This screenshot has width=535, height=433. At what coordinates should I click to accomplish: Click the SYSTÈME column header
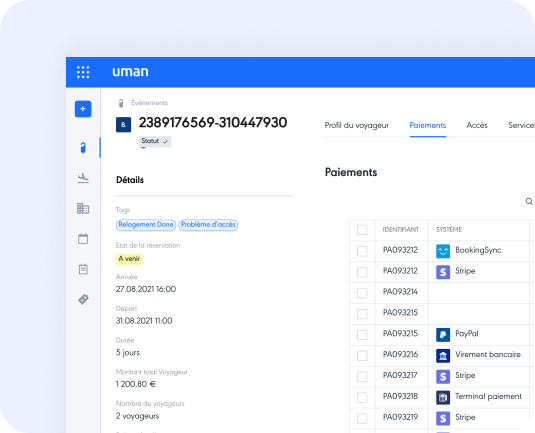[x=449, y=230]
